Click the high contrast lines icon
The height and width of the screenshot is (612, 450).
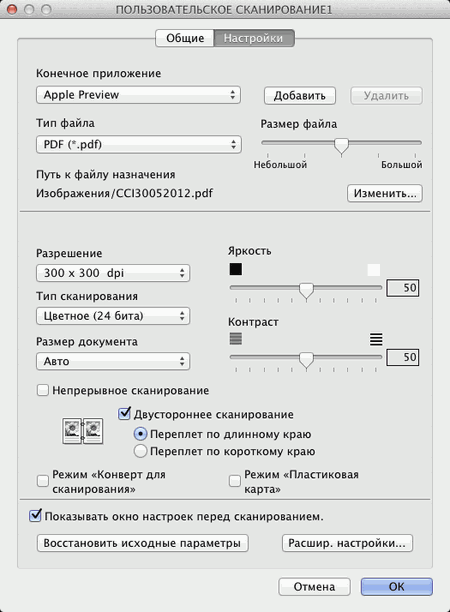(376, 339)
